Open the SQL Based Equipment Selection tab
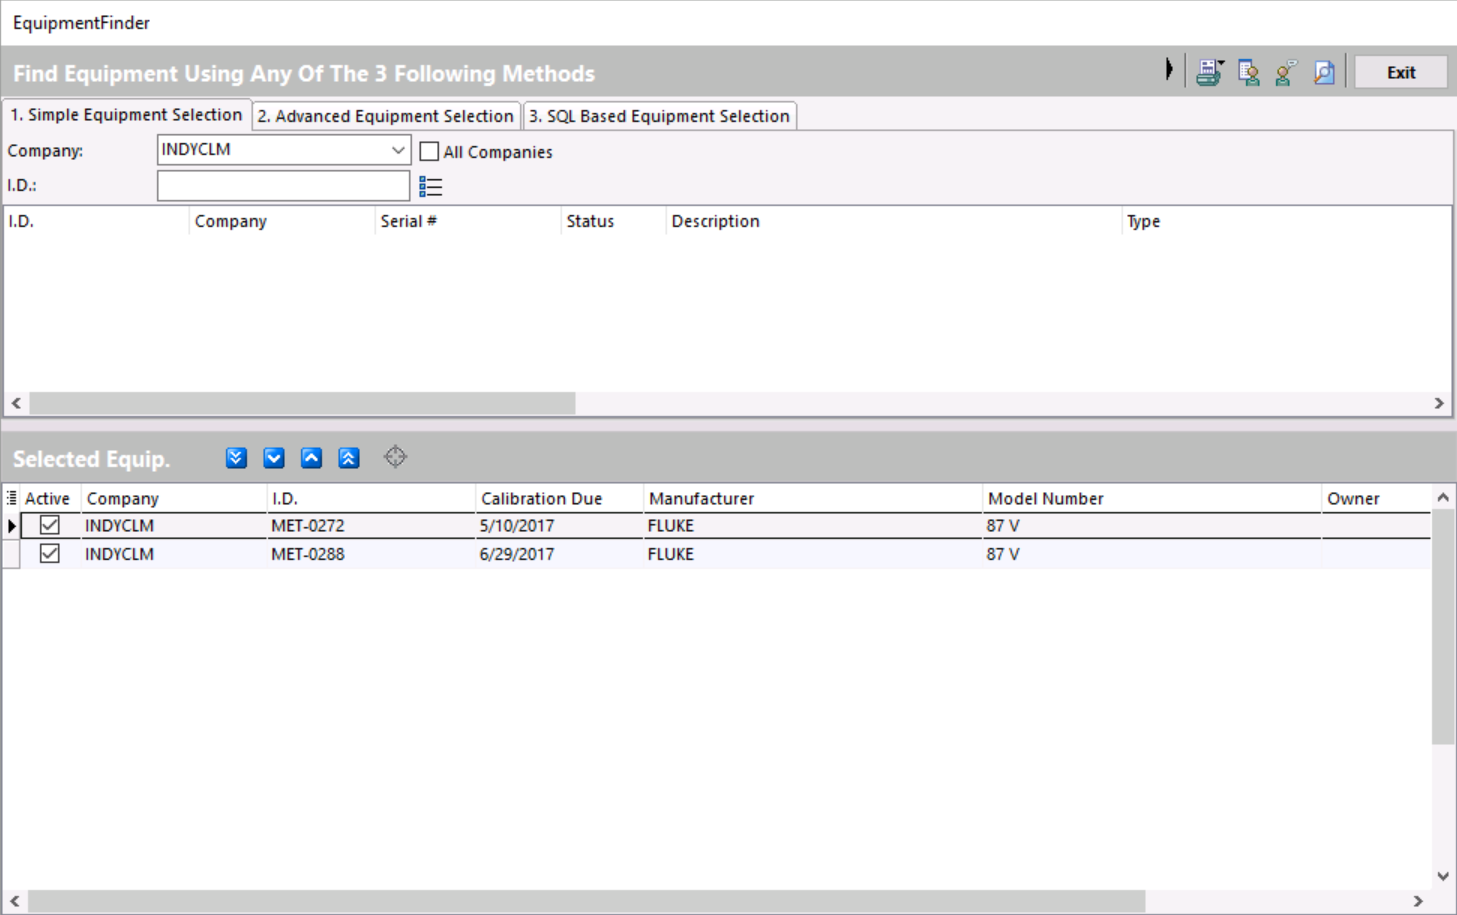 click(659, 116)
